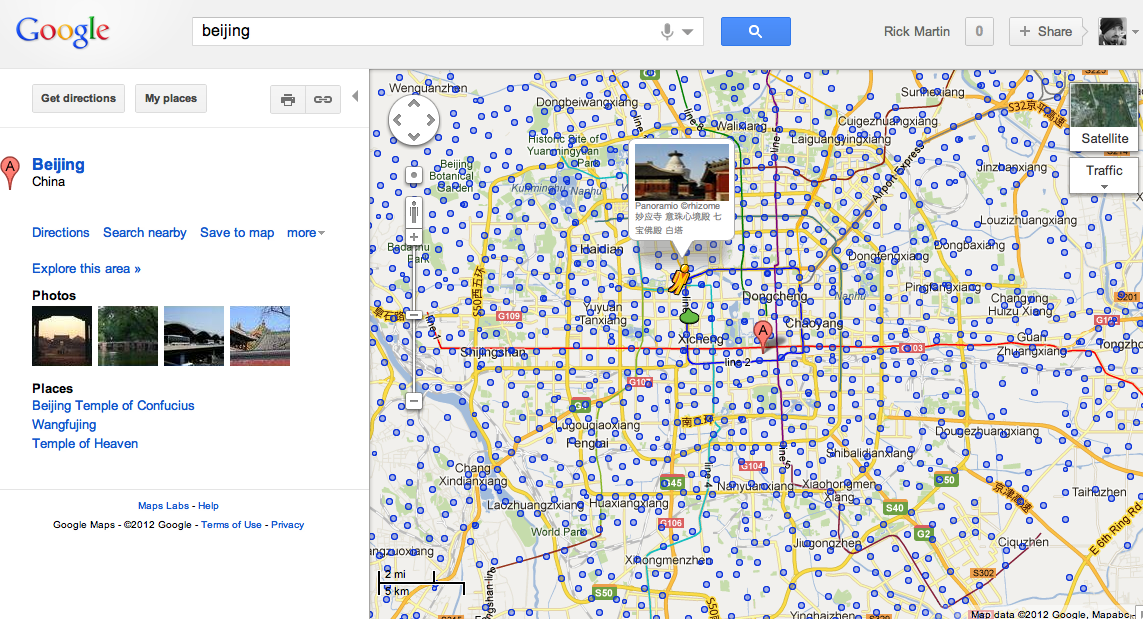Open the Get directions panel
This screenshot has width=1143, height=619.
pos(78,98)
